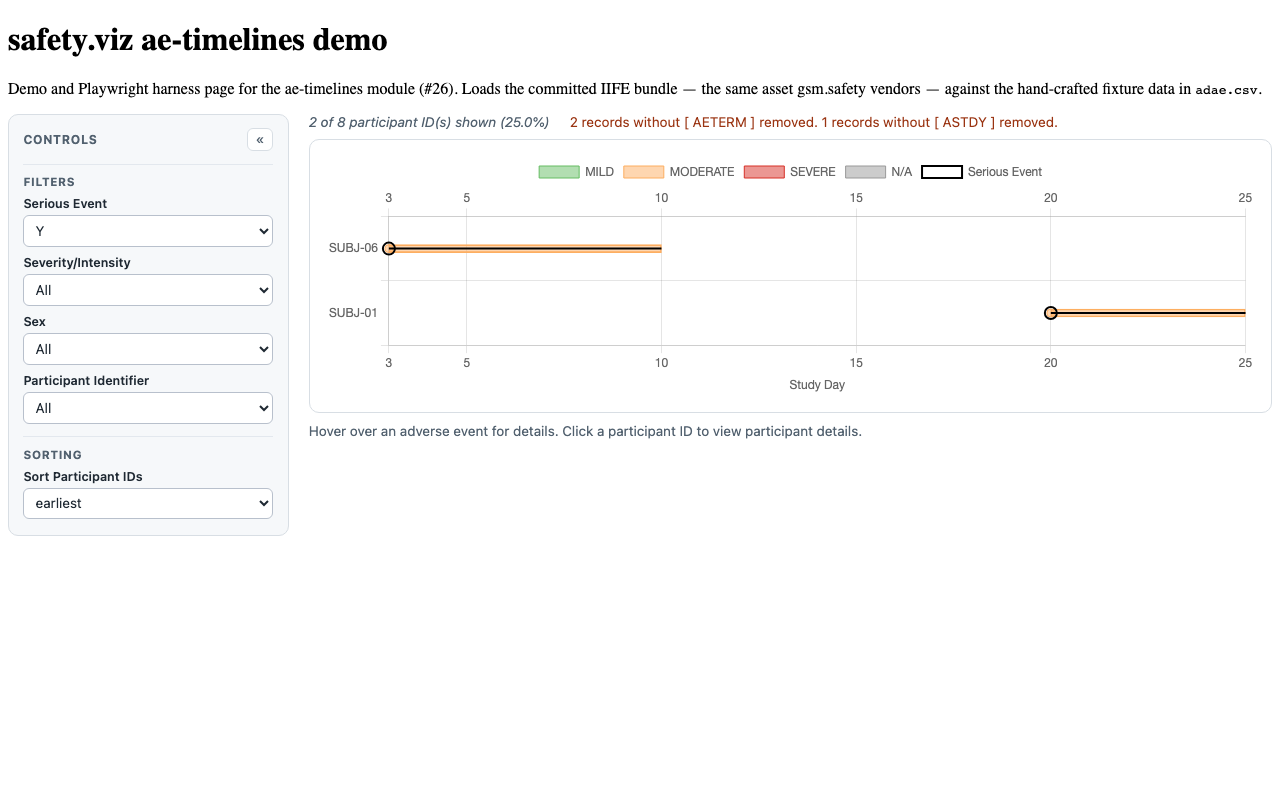Collapse the Controls panel with the chevron button
The height and width of the screenshot is (800, 1280).
(260, 140)
